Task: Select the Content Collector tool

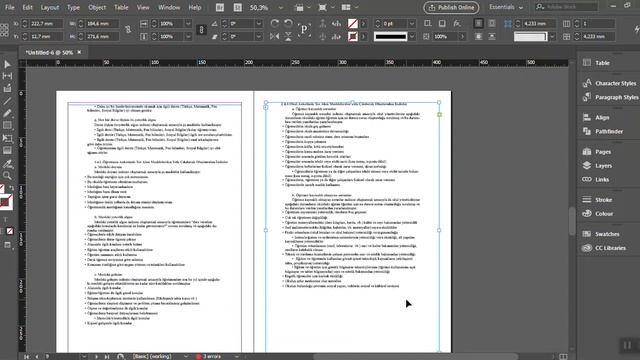Action: click(7, 89)
